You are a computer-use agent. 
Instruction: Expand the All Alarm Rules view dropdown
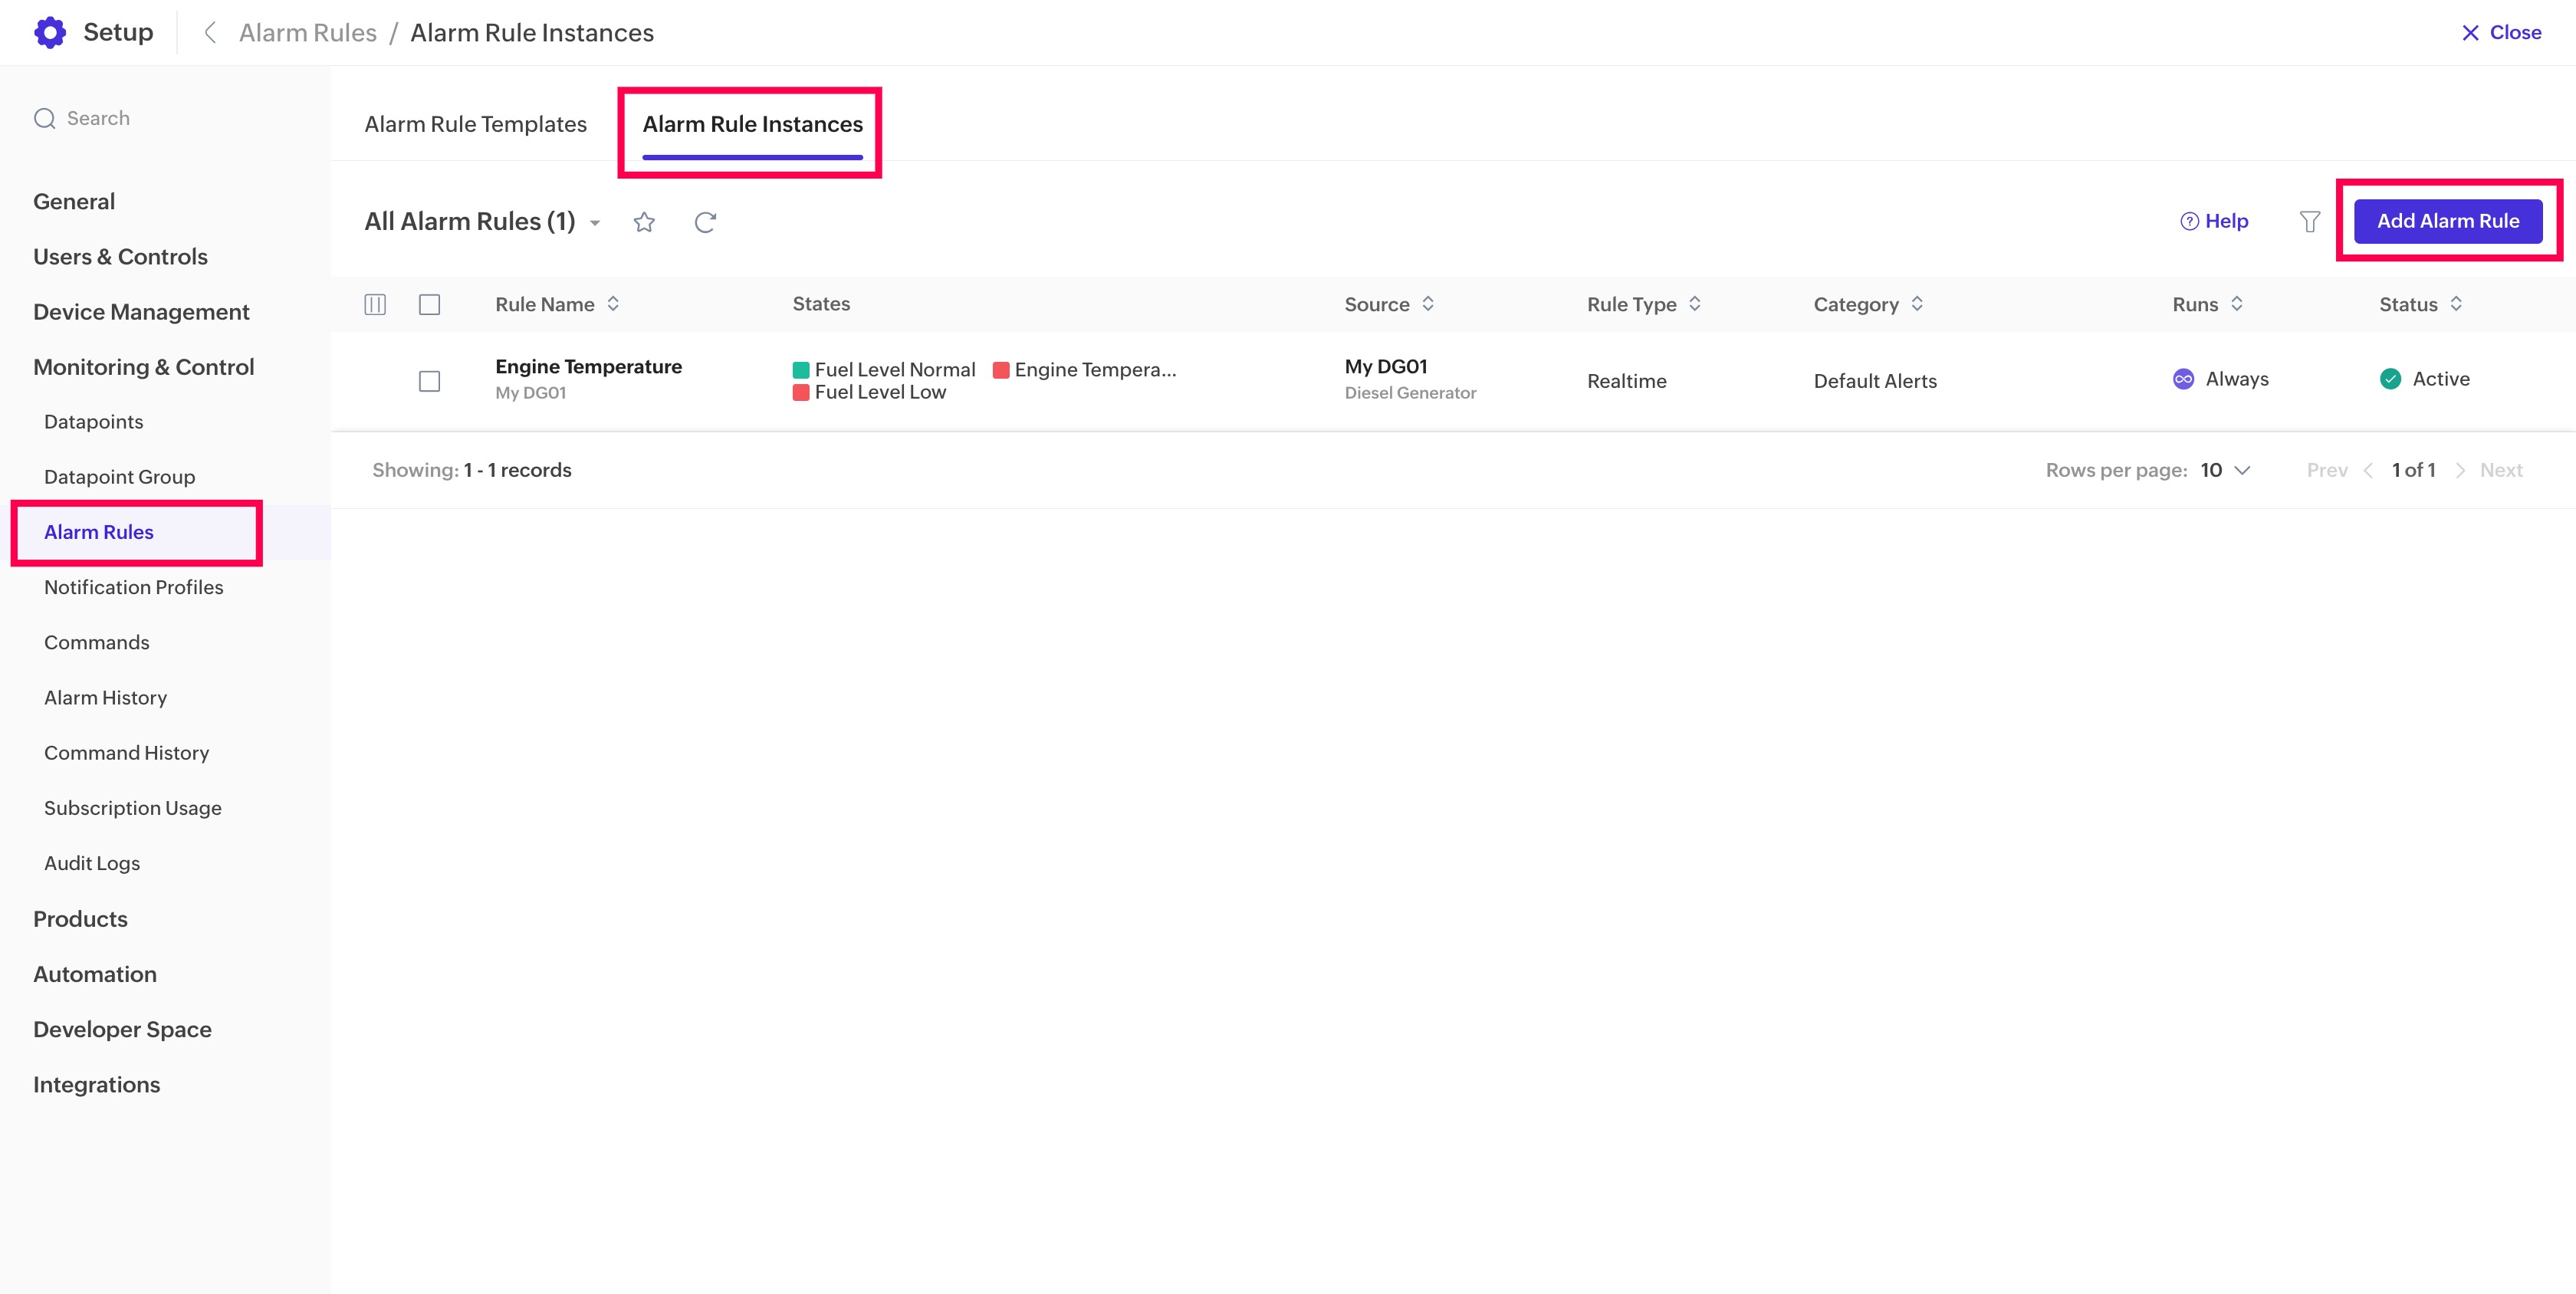(x=595, y=223)
